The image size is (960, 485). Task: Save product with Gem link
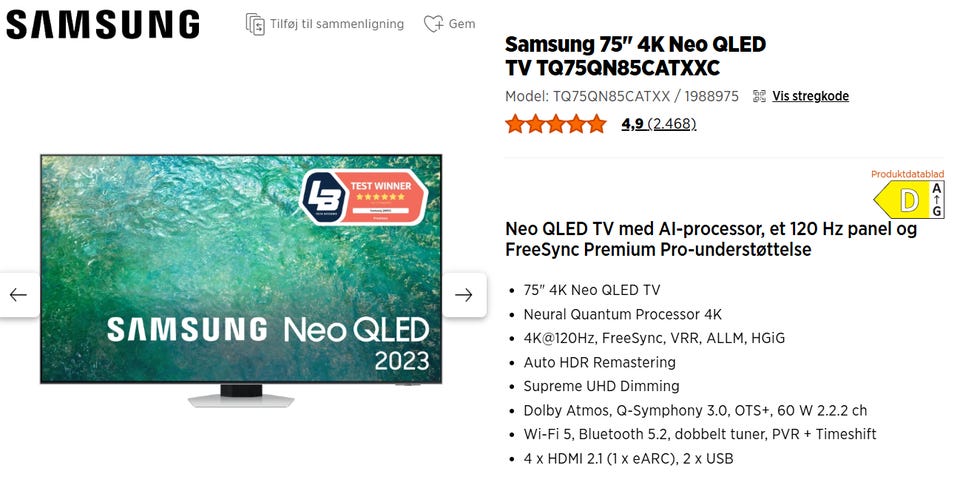click(462, 24)
